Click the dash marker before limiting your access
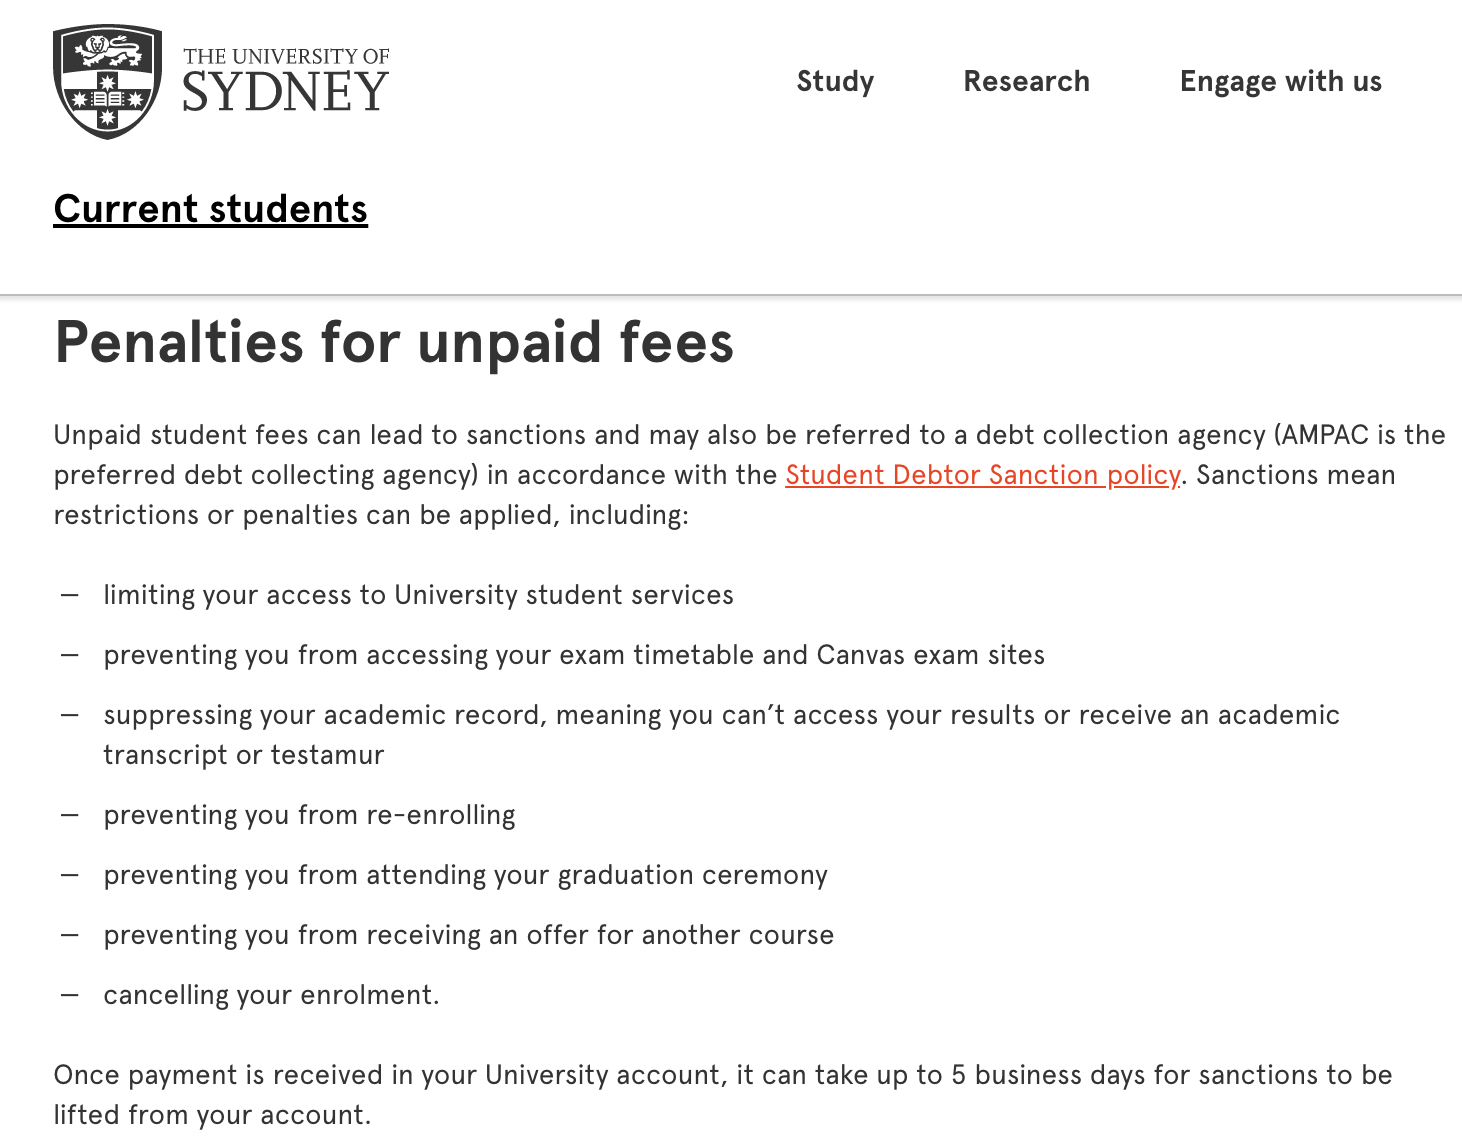The width and height of the screenshot is (1462, 1146). point(69,595)
